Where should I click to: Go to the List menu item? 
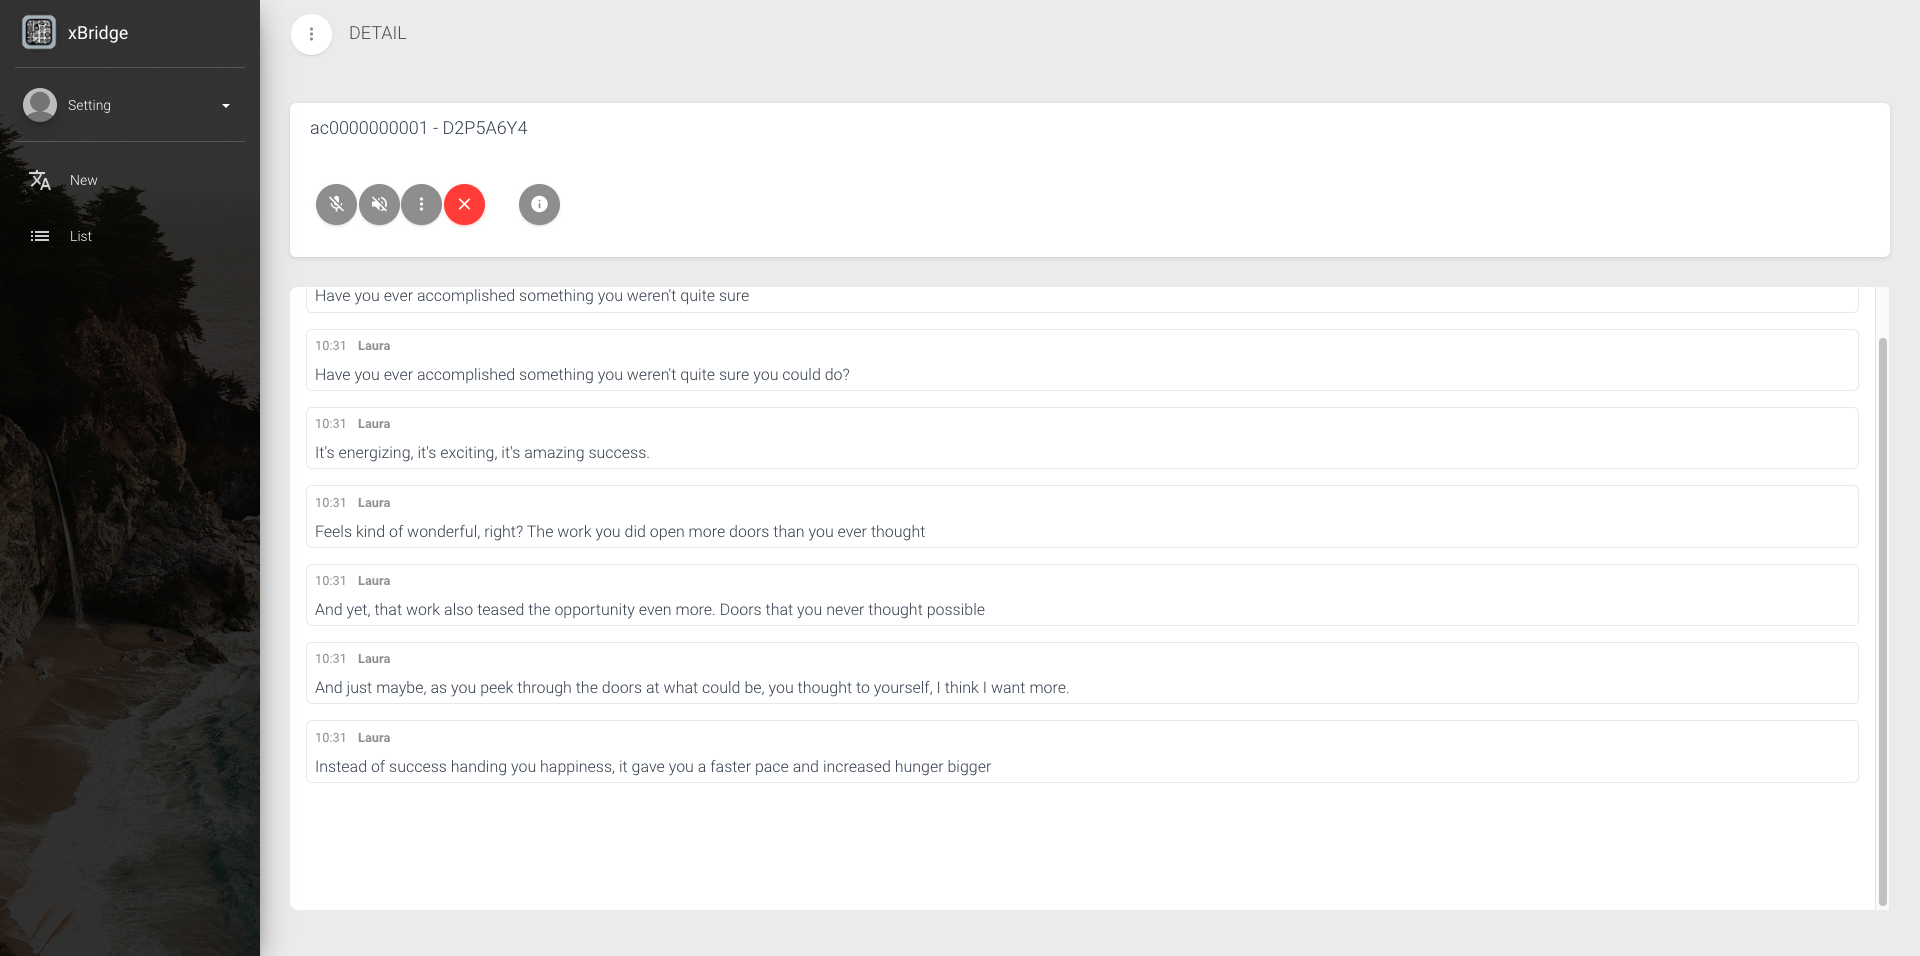[81, 236]
